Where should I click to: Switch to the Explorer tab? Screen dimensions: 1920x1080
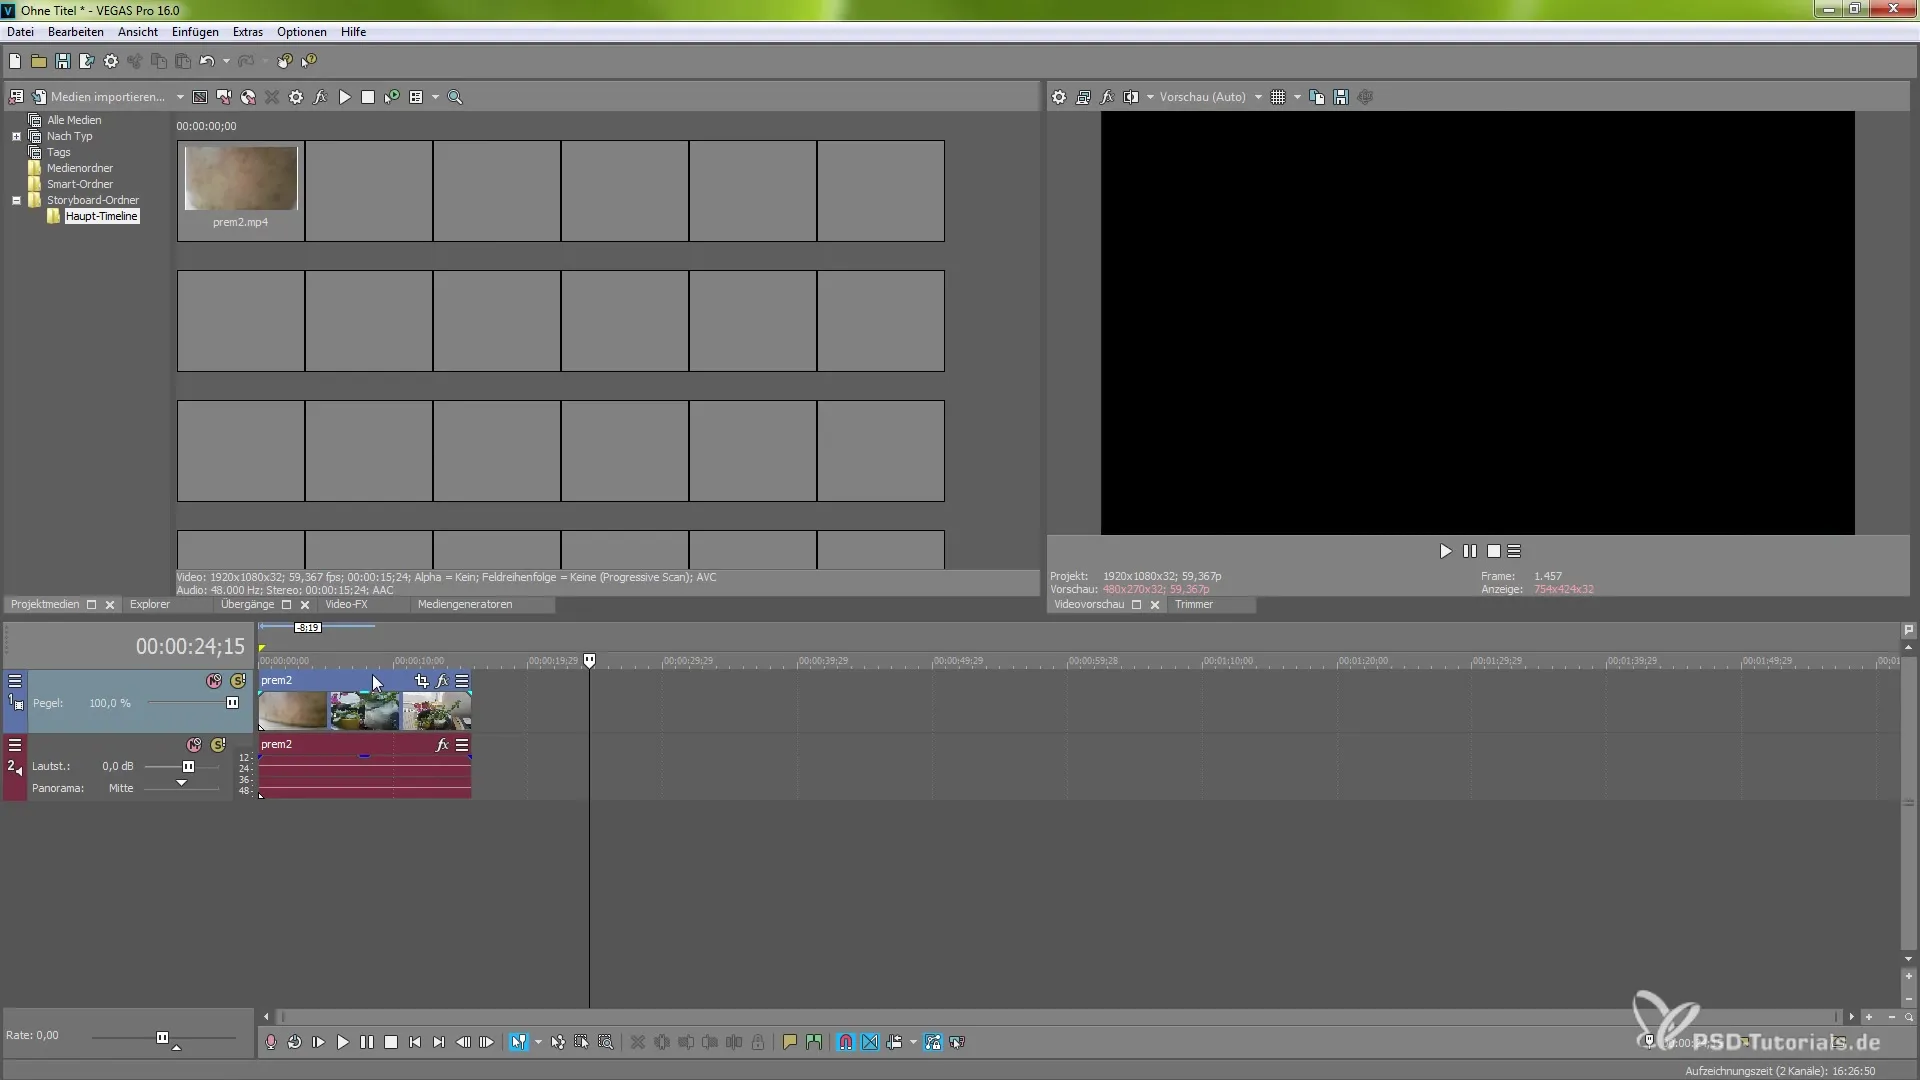point(150,605)
